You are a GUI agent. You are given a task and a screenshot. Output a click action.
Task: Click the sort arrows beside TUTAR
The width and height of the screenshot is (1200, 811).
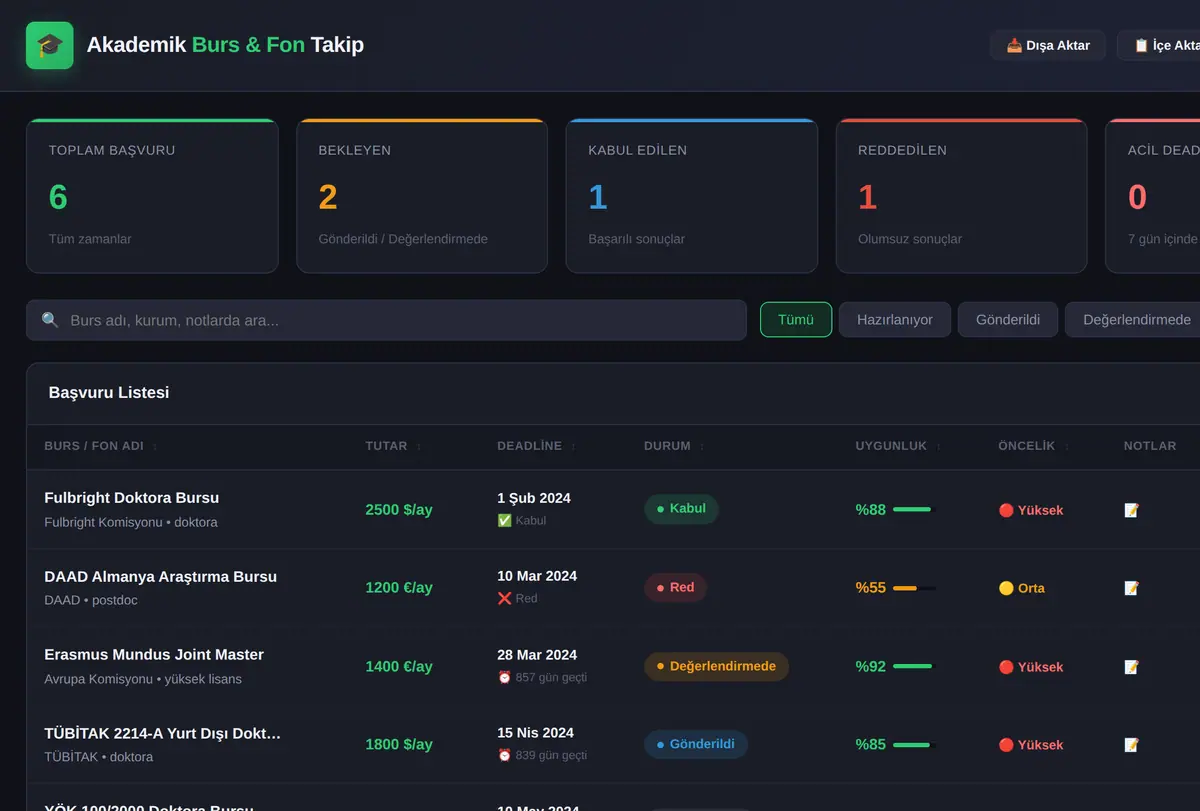[419, 446]
